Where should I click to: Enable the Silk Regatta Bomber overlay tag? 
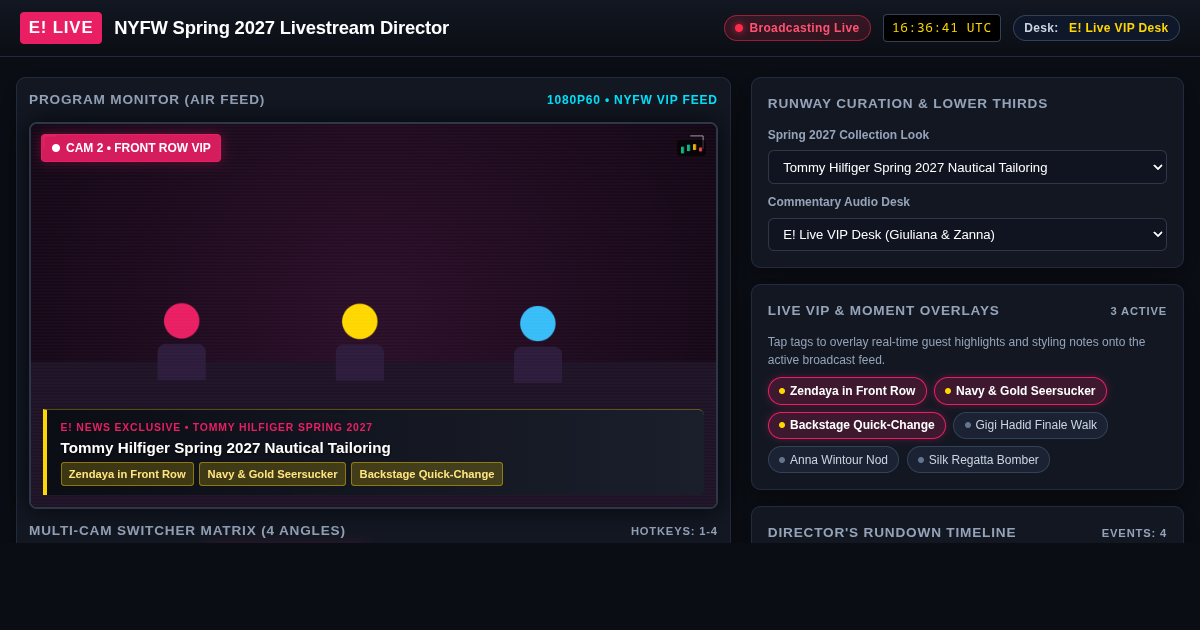pyautogui.click(x=978, y=460)
